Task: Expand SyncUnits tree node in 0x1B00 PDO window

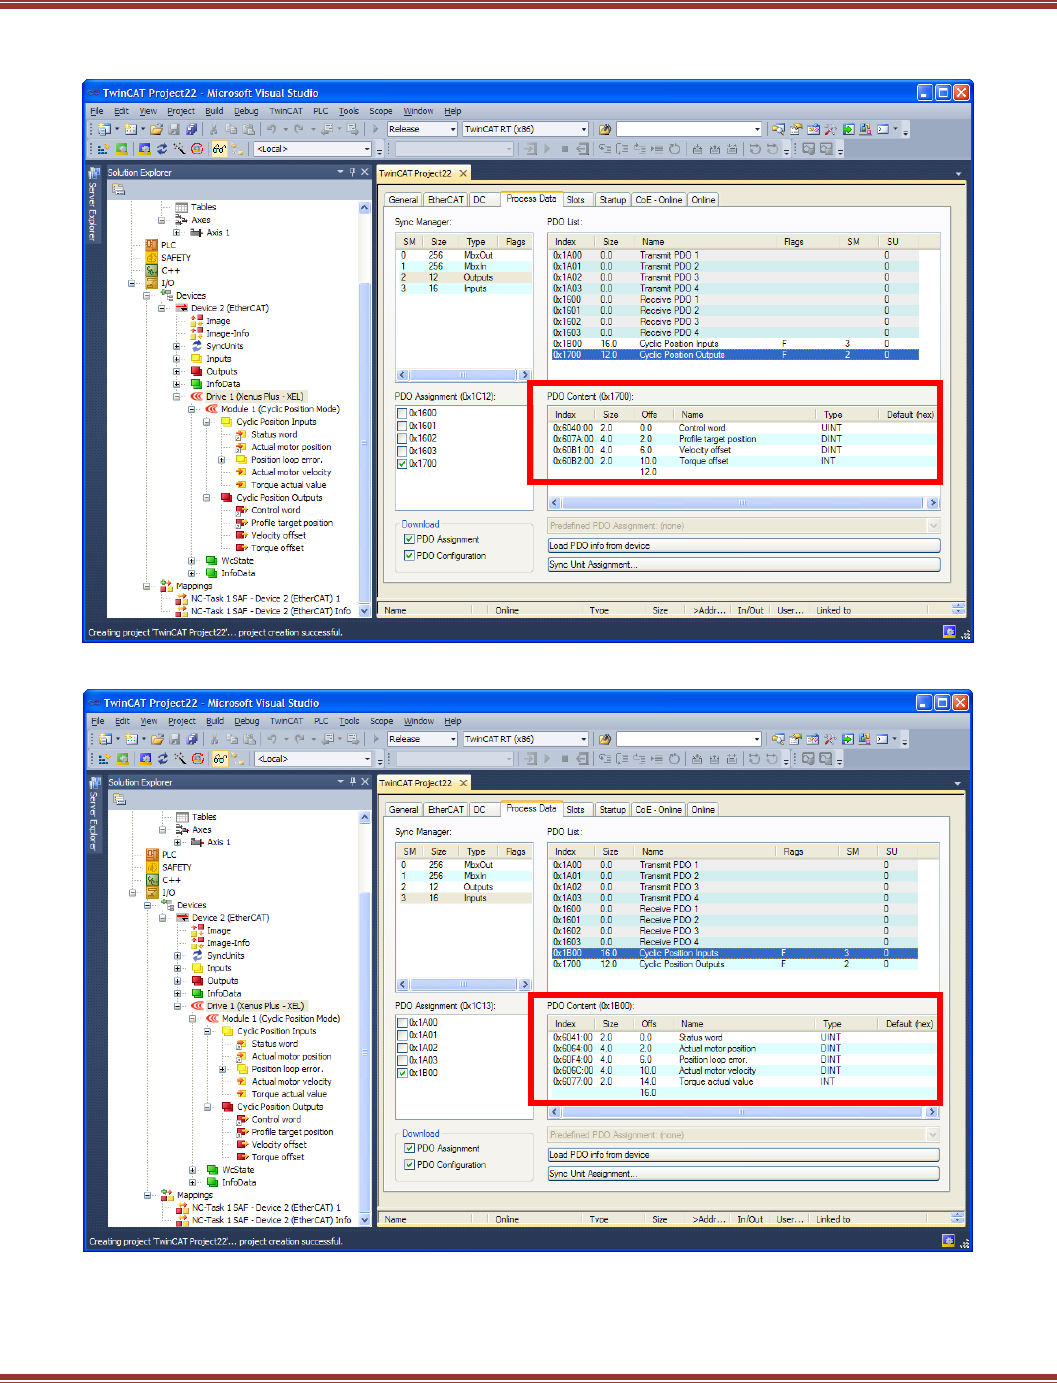Action: click(177, 956)
